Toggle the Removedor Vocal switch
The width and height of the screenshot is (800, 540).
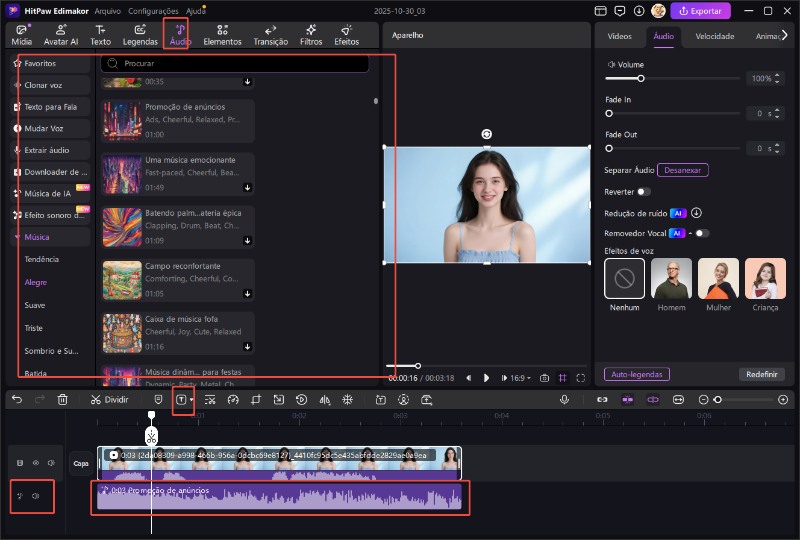pyautogui.click(x=702, y=233)
